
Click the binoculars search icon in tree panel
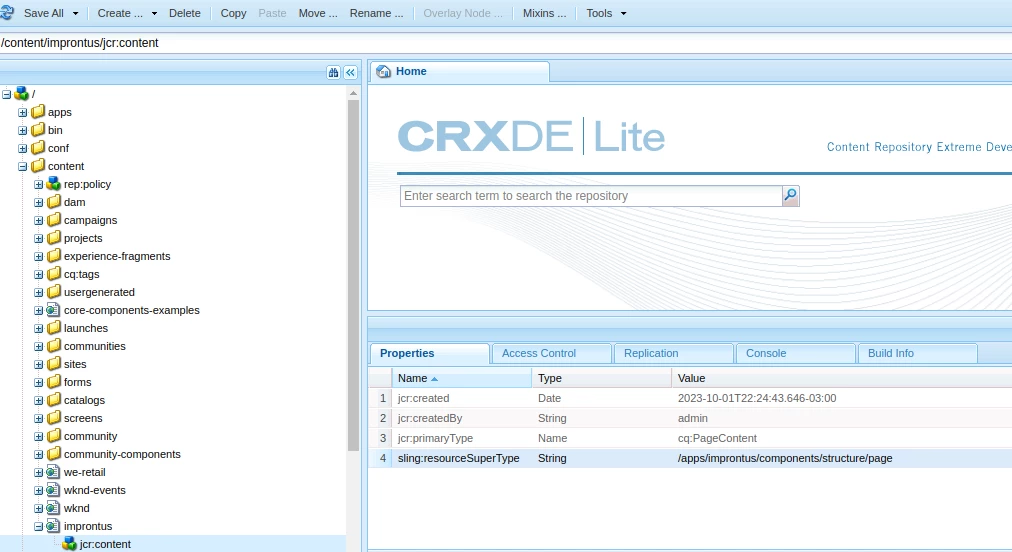(333, 72)
